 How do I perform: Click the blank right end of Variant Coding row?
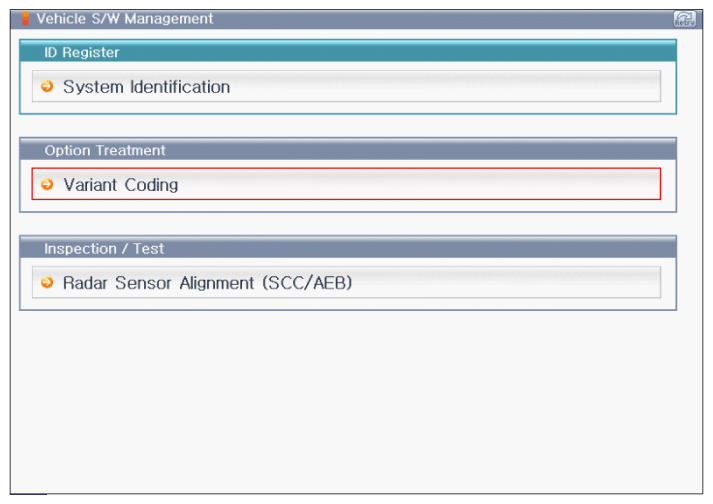pyautogui.click(x=560, y=185)
